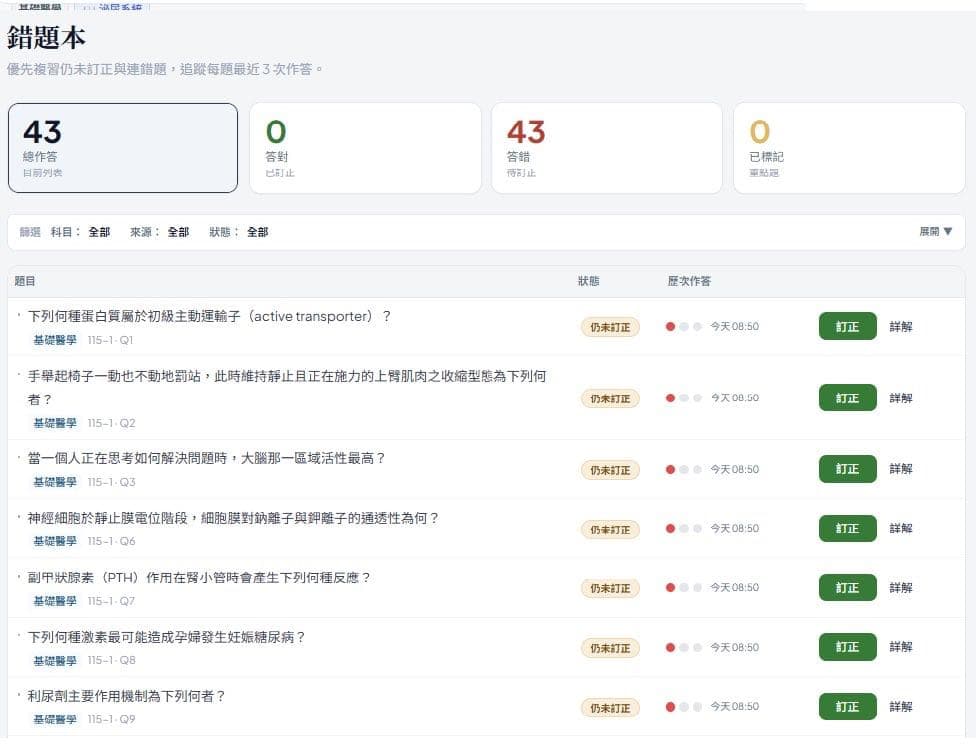This screenshot has width=977, height=744.
Task: Click the 題目 column header
Action: click(x=25, y=282)
